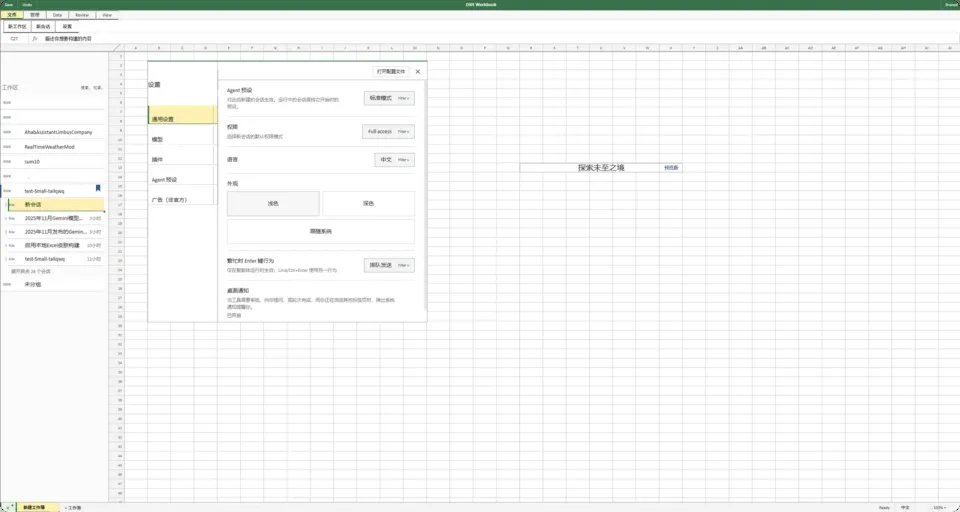Image resolution: width=960 pixels, height=512 pixels.
Task: Click the select-all corner of the grid
Action: point(116,48)
